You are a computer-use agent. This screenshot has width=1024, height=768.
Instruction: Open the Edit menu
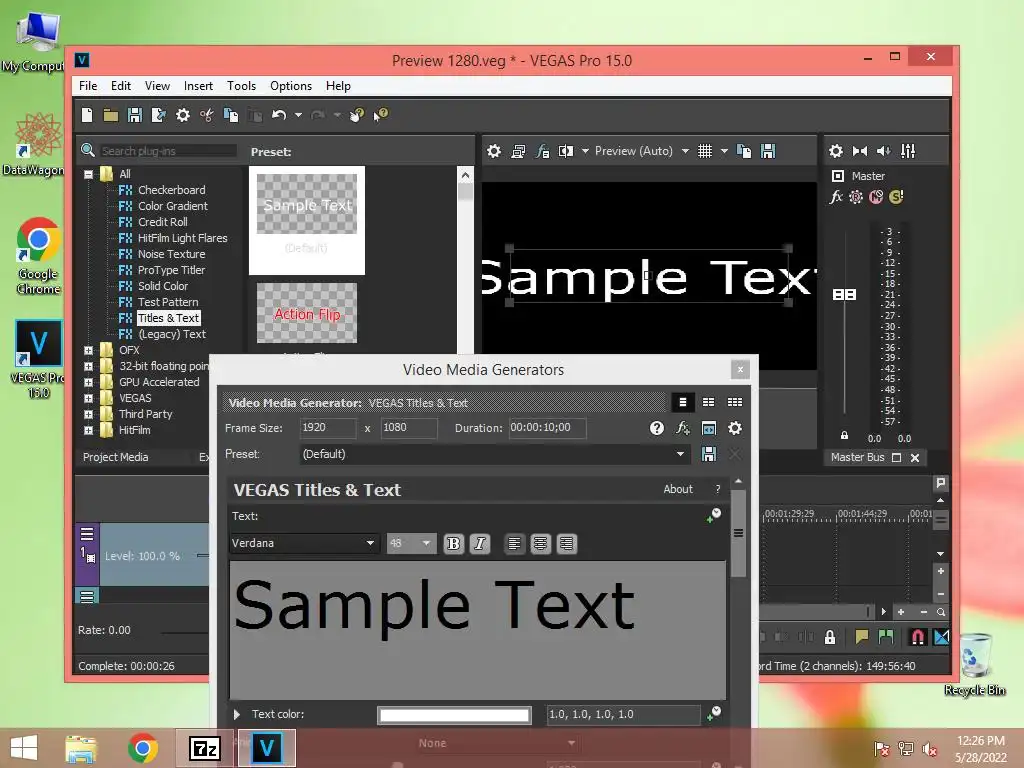click(x=121, y=86)
